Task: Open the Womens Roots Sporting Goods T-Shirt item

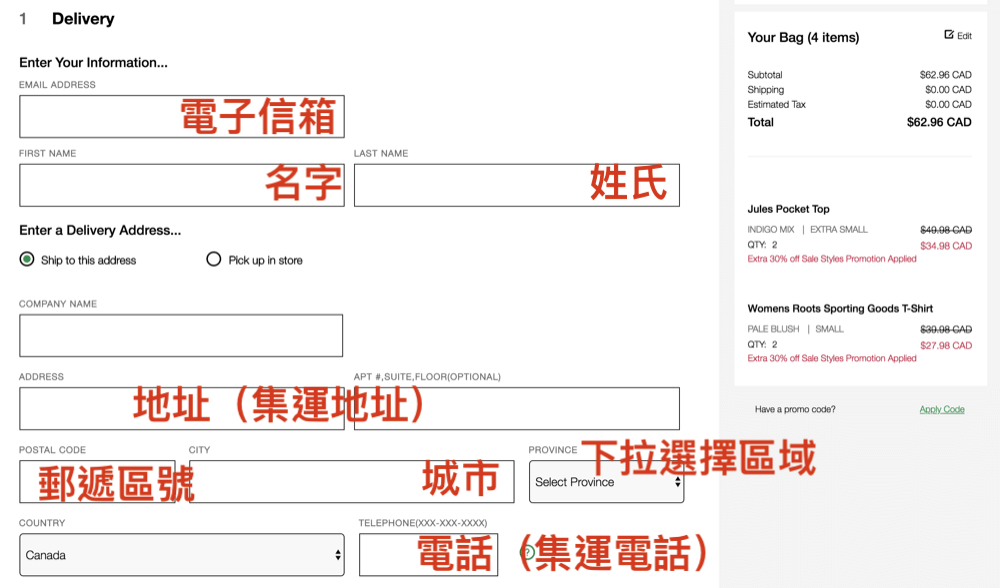Action: pos(840,309)
